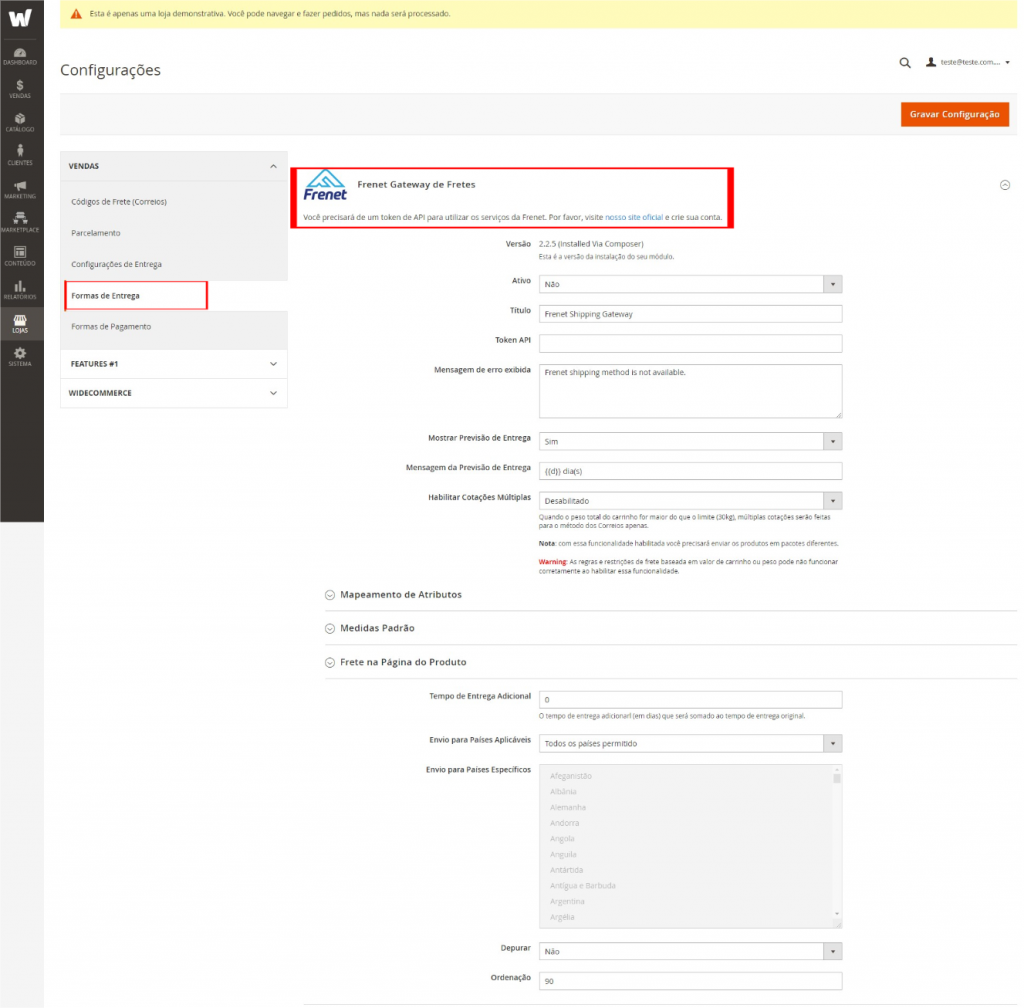
Task: Click the countries list scrollbar
Action: pos(837,843)
